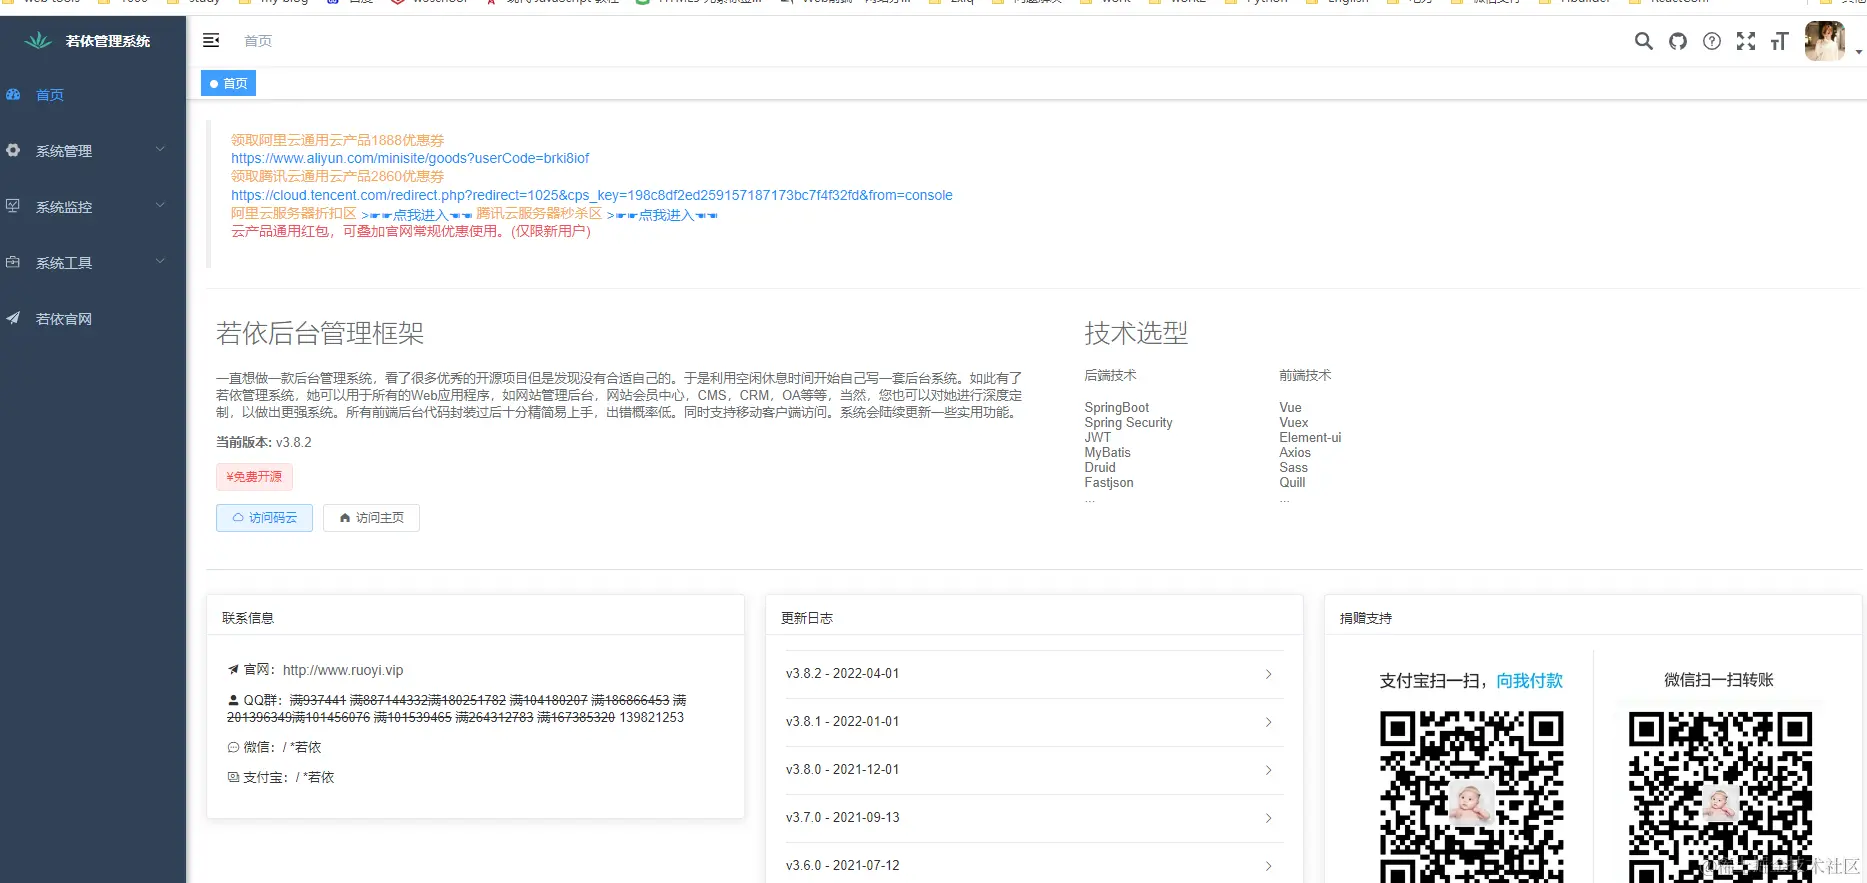
Task: Click toolbox icon for 系统工具
Action: [13, 262]
